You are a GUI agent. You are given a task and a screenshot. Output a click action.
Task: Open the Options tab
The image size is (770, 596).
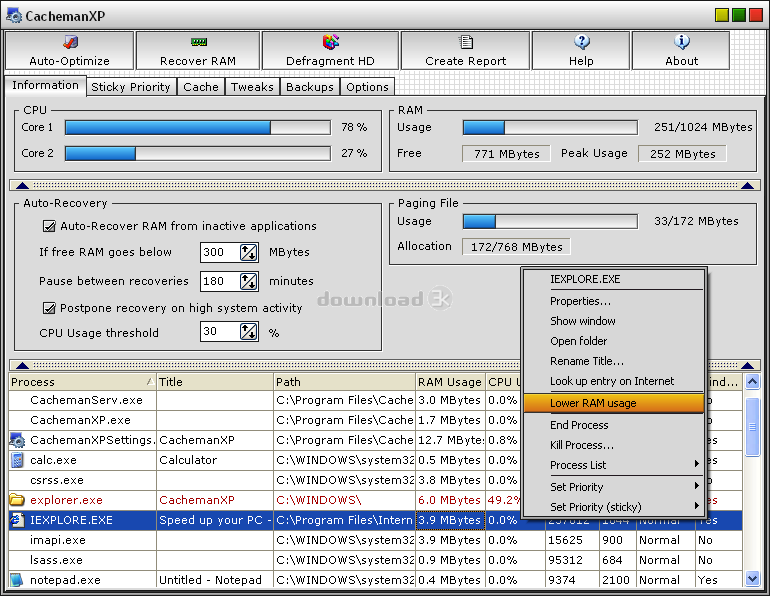pos(367,87)
